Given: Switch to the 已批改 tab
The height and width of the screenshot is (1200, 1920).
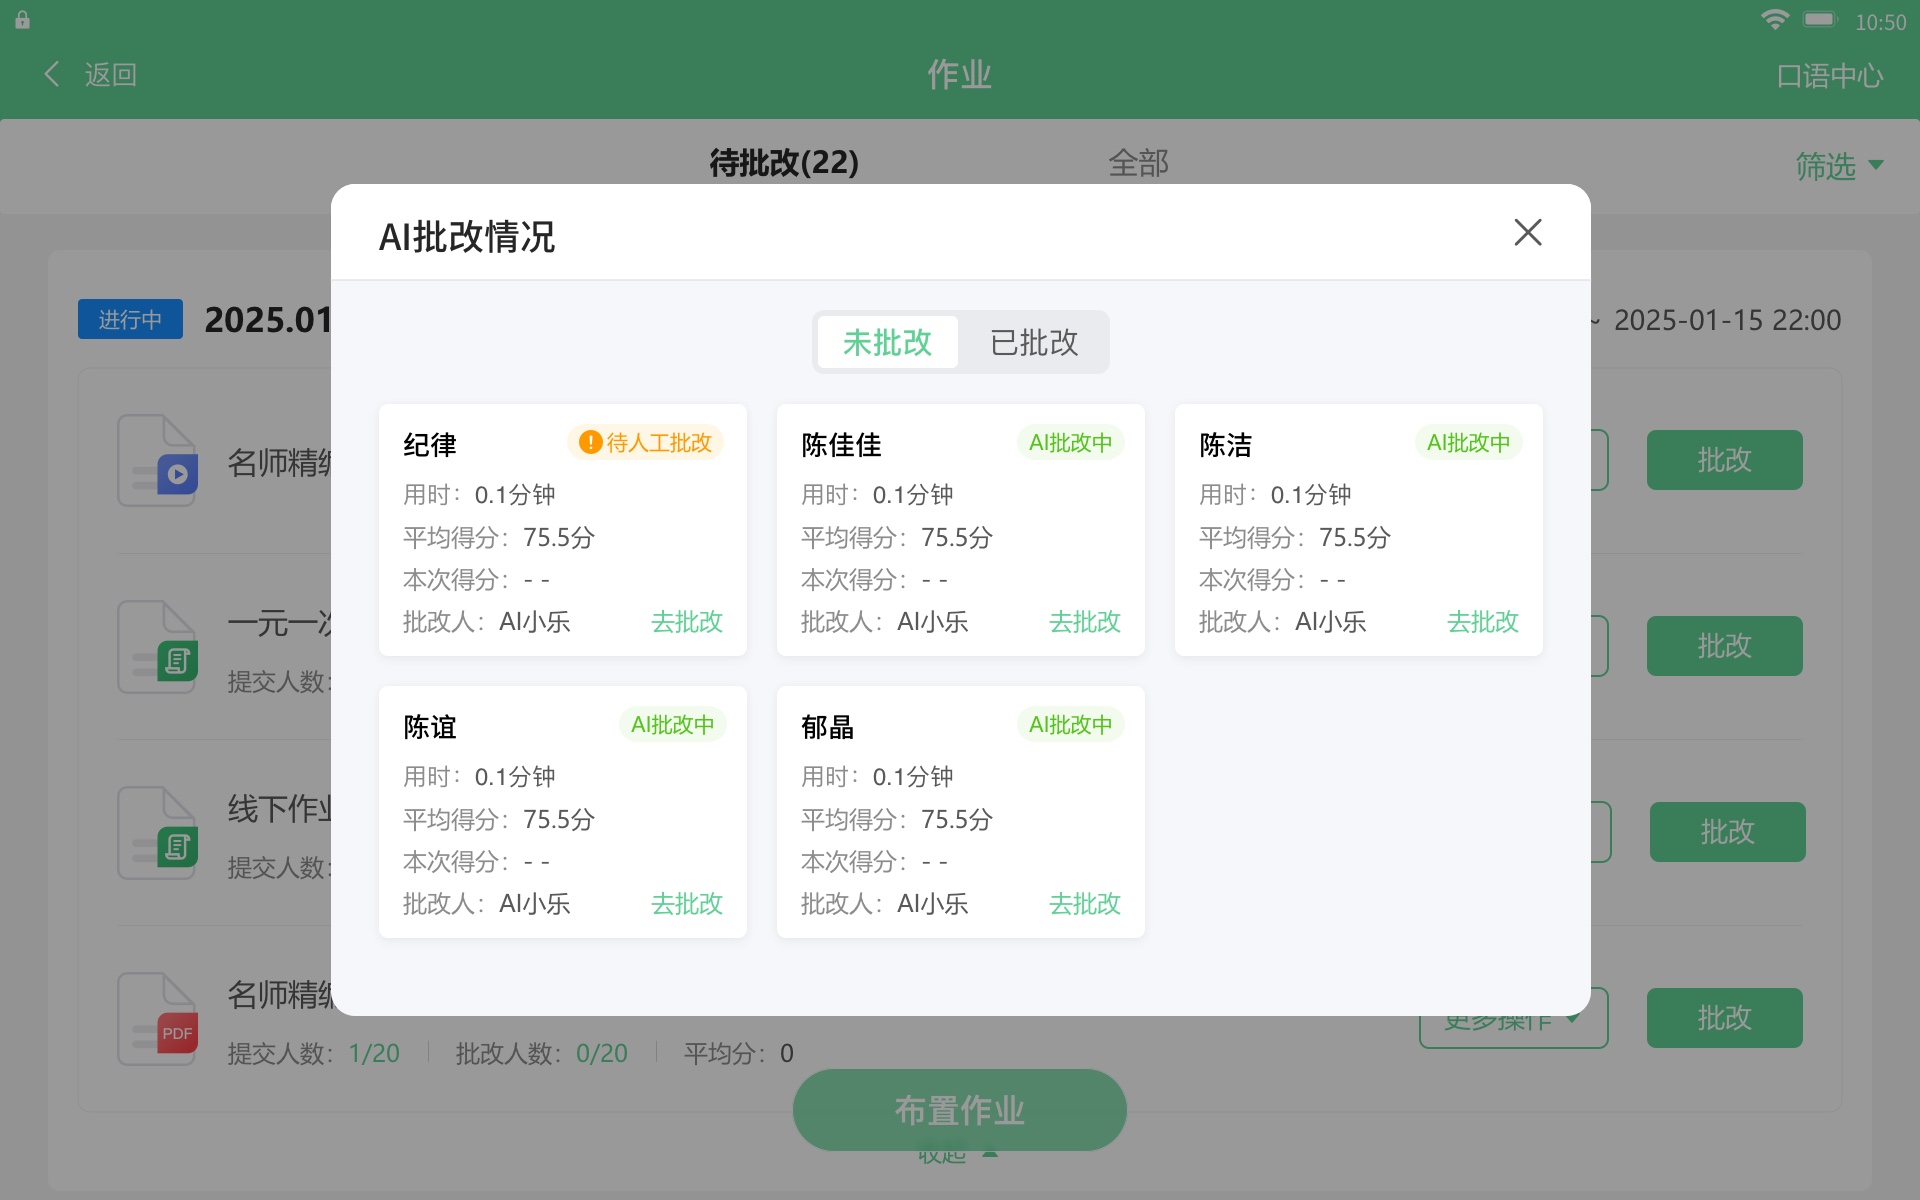Looking at the screenshot, I should point(1034,342).
